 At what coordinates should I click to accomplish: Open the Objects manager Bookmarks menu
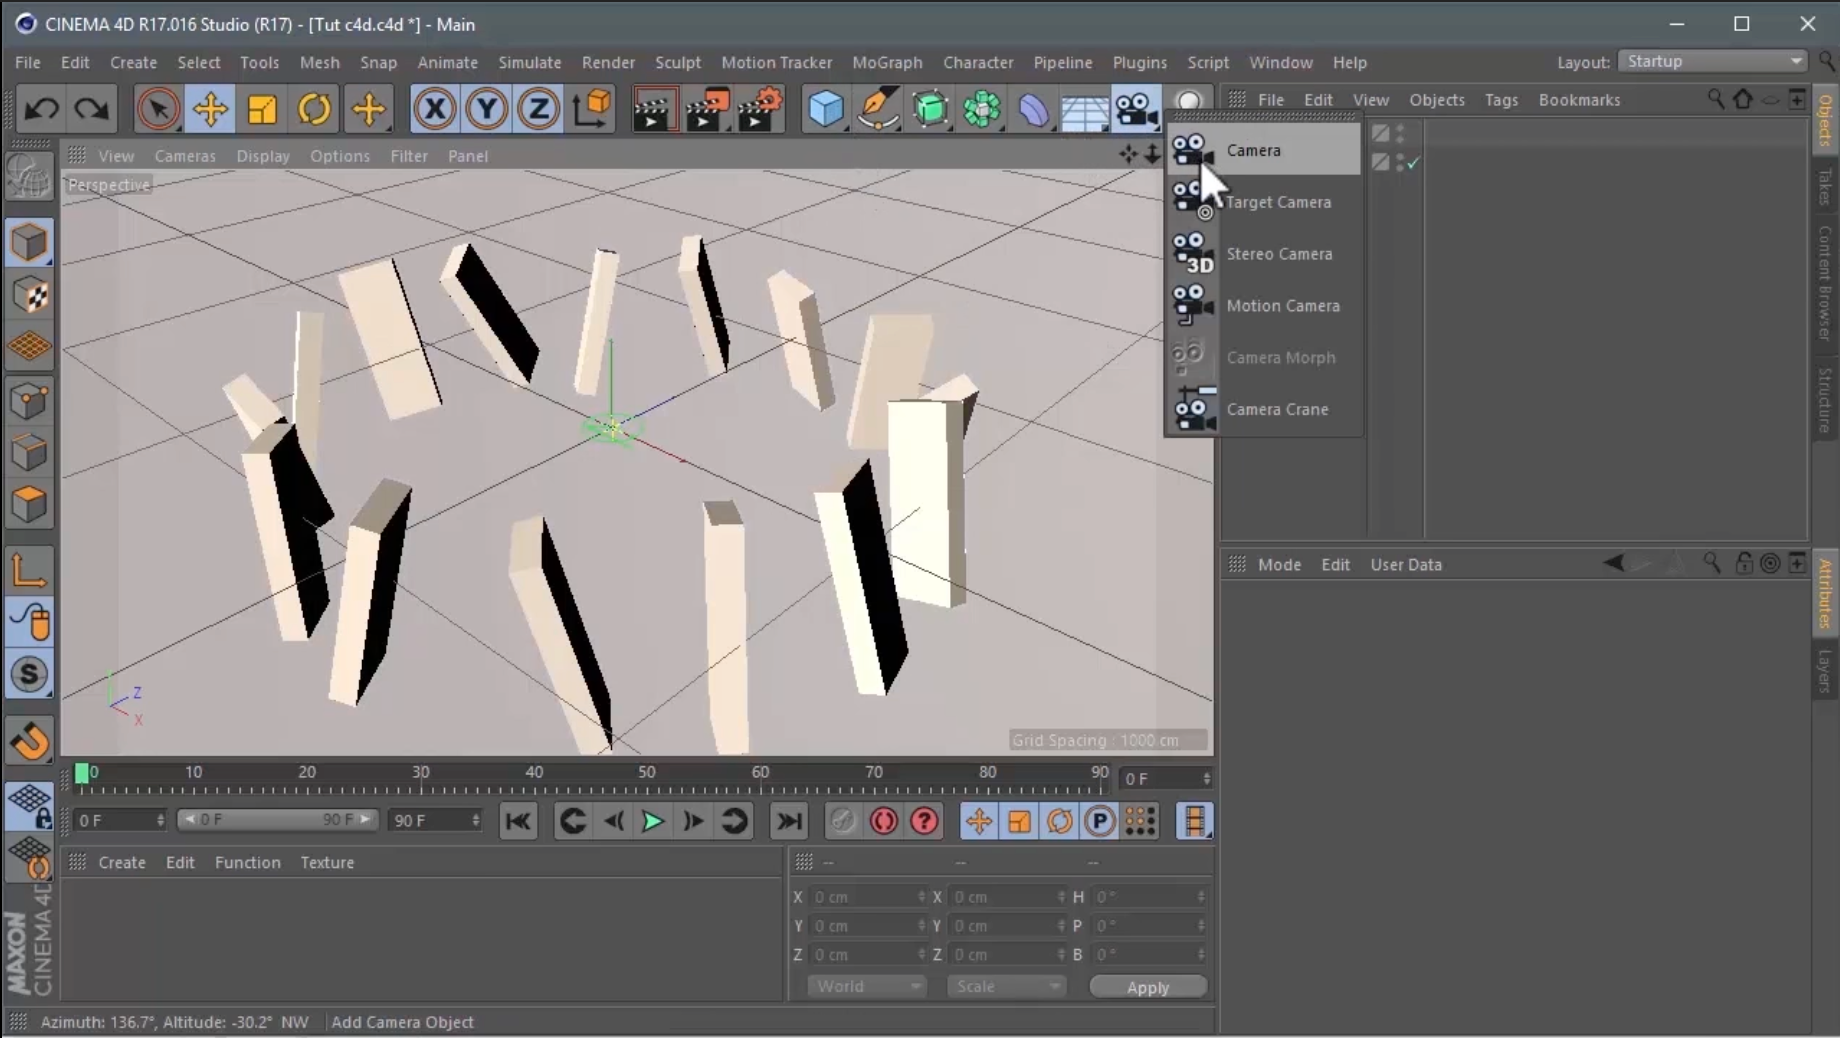coord(1579,100)
